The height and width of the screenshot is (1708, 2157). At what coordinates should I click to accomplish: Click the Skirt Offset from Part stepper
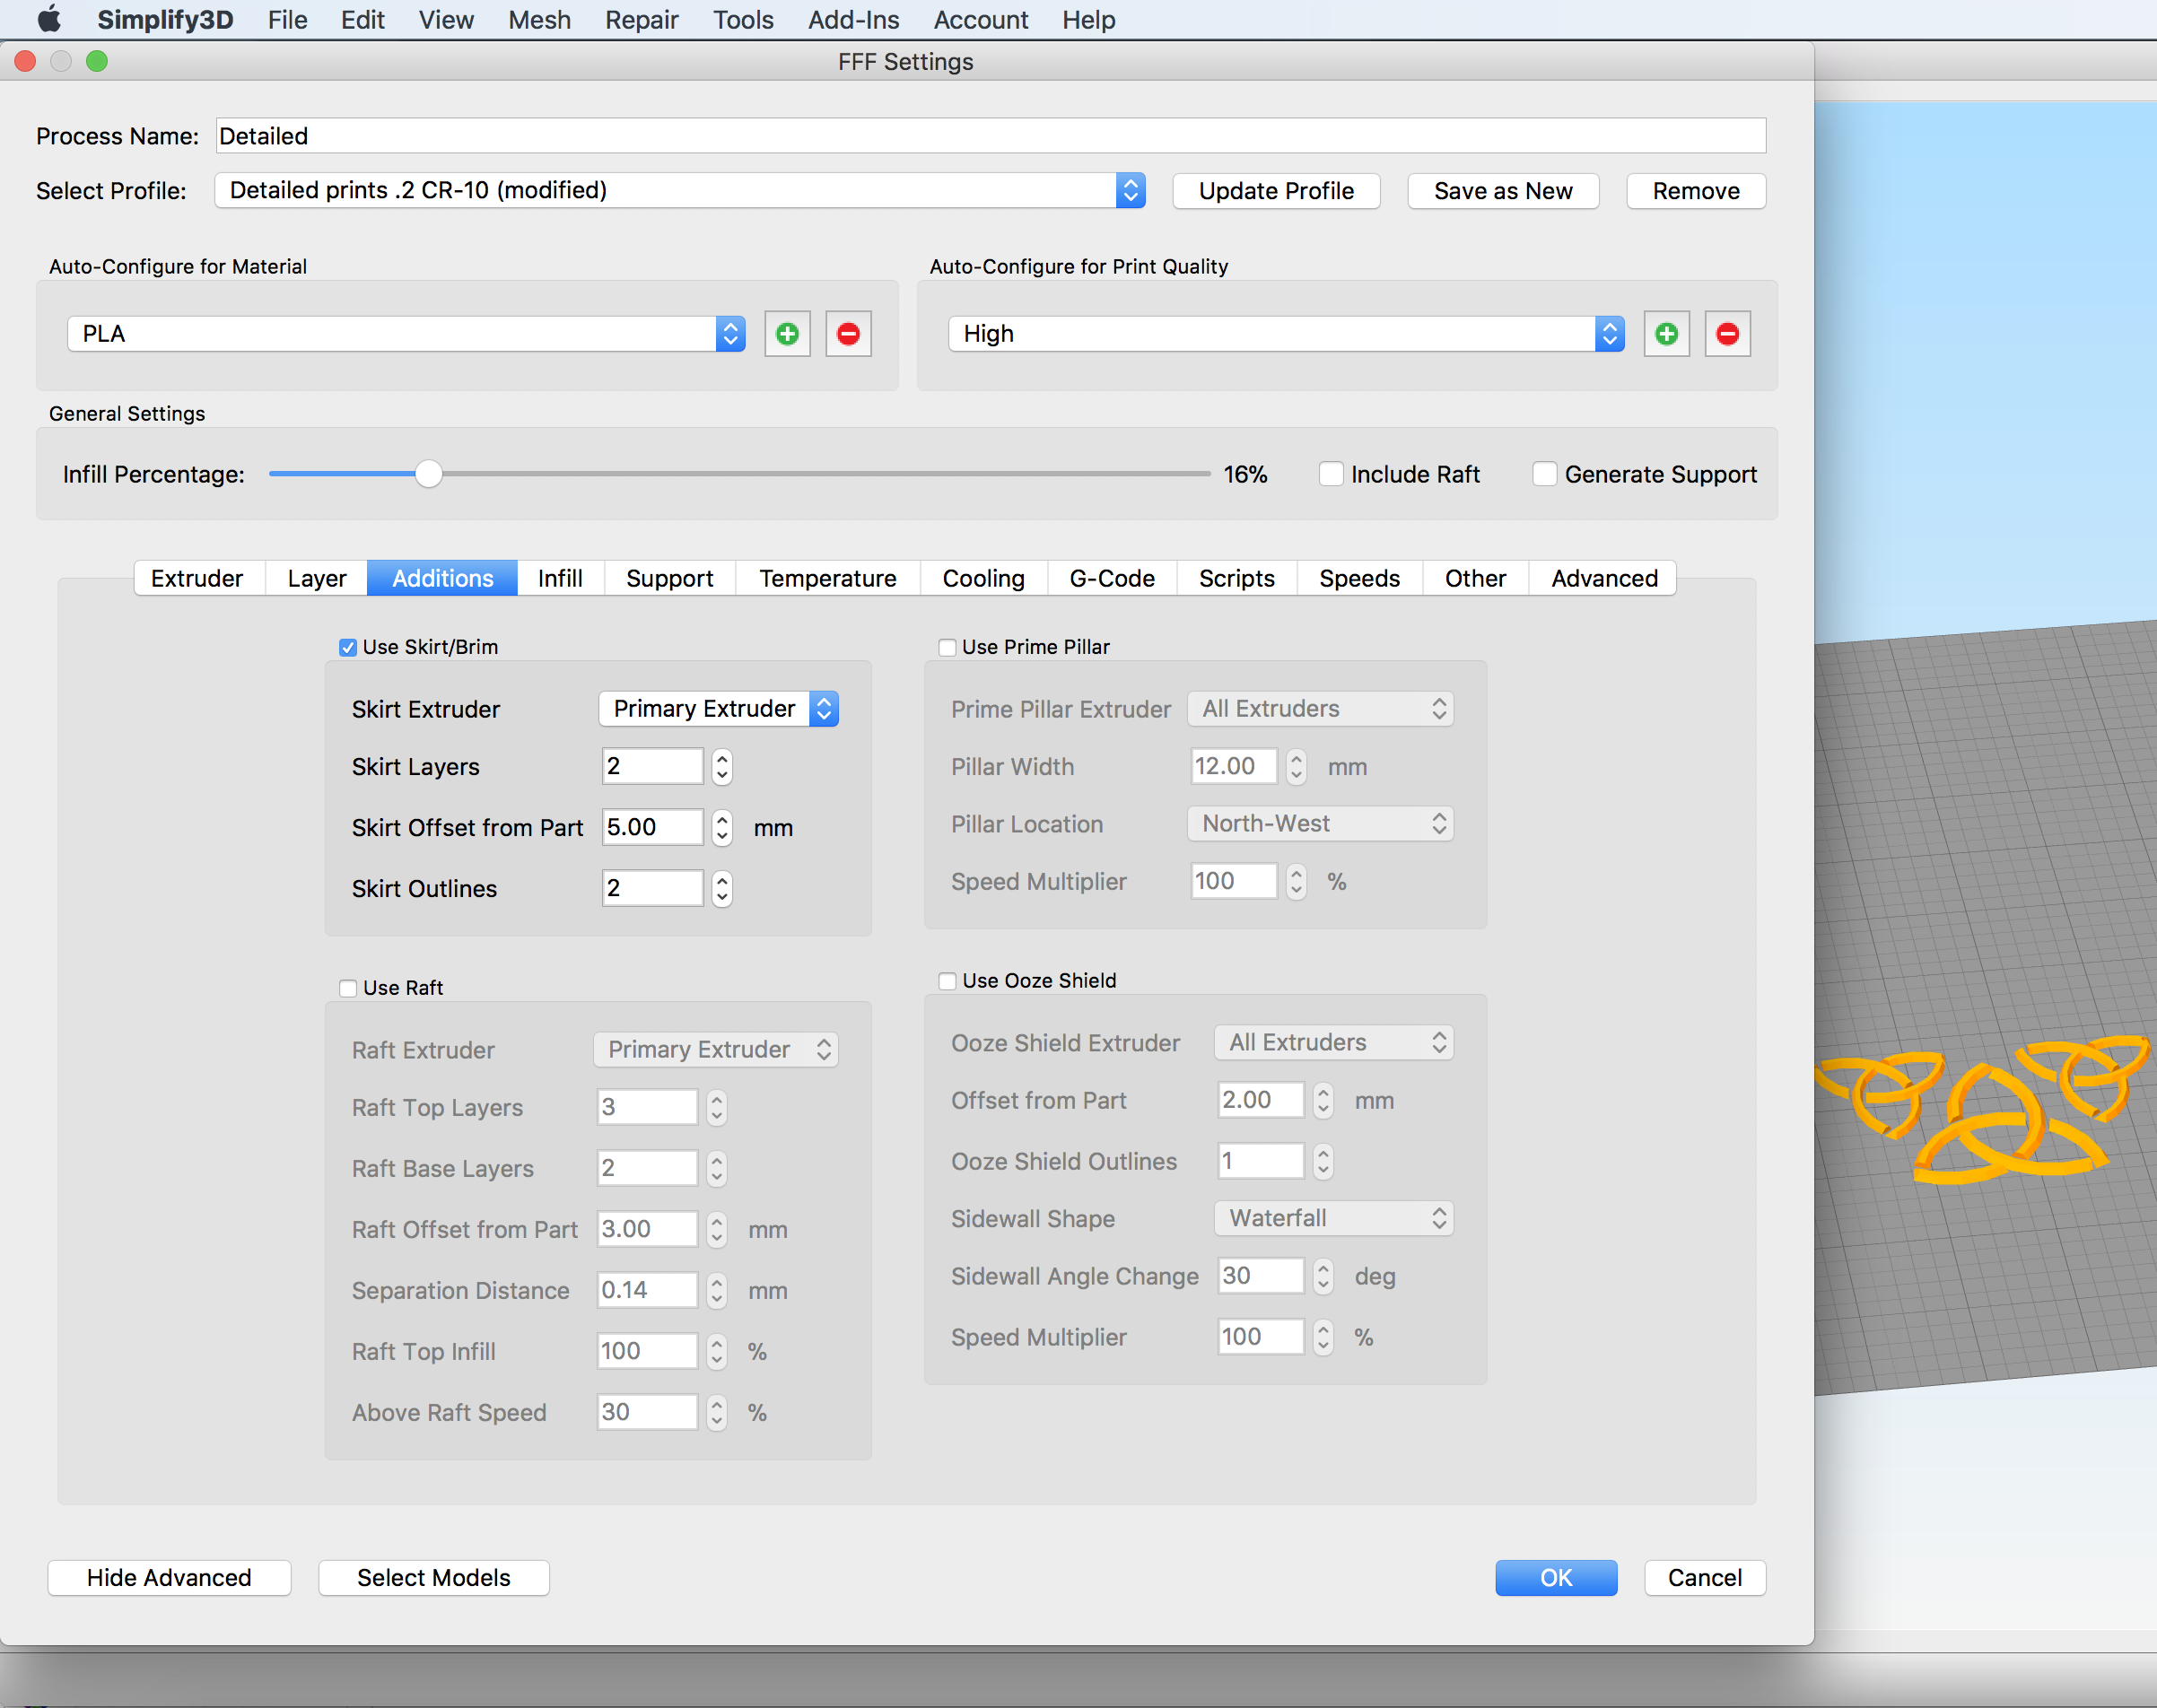click(x=722, y=828)
